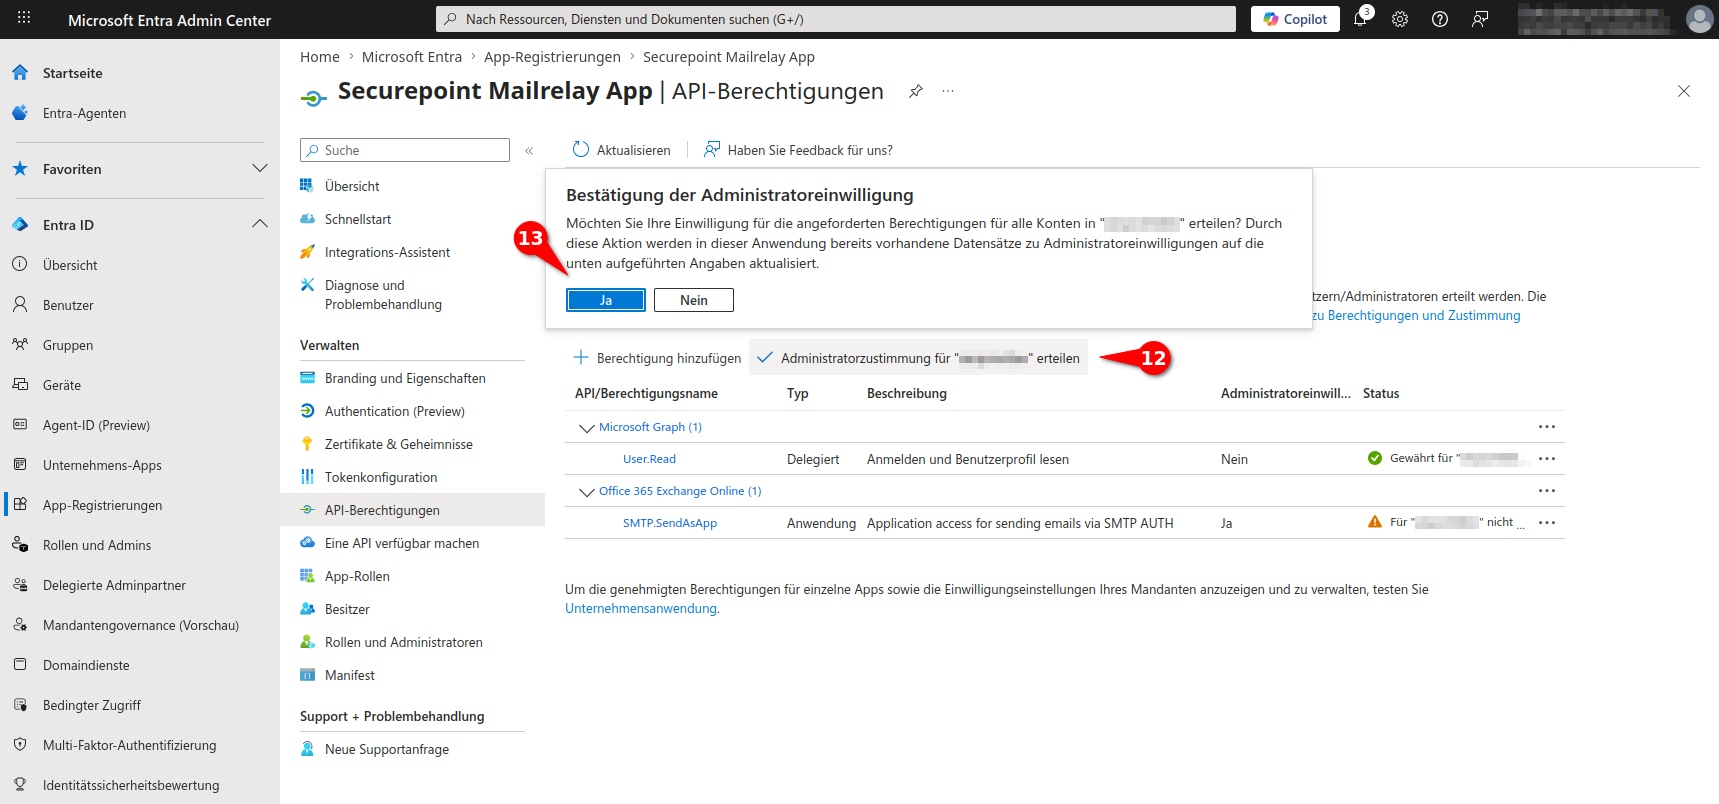Image resolution: width=1719 pixels, height=804 pixels.
Task: Open the app launcher waffle icon
Action: click(x=24, y=18)
